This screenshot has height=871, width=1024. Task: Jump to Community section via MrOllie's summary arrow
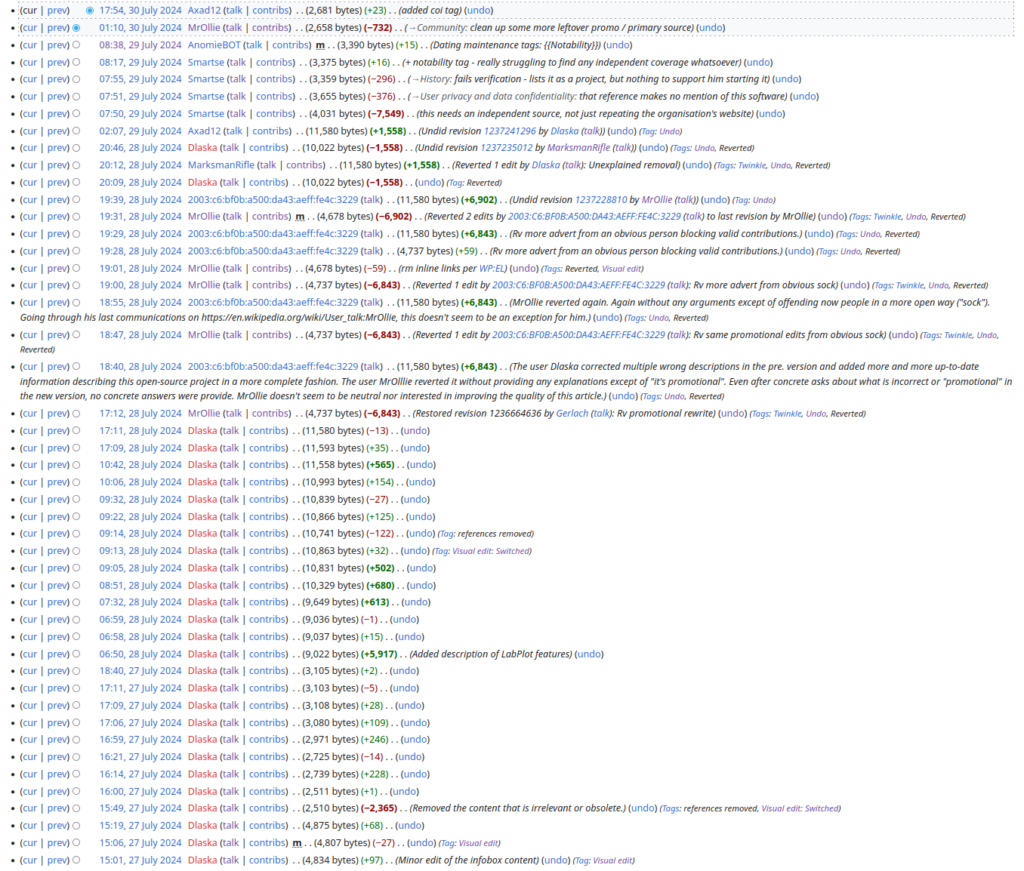[413, 28]
